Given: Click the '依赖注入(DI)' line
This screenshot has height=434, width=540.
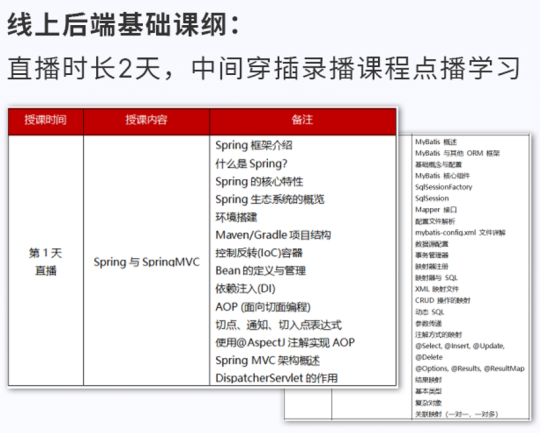Looking at the screenshot, I should tap(245, 289).
